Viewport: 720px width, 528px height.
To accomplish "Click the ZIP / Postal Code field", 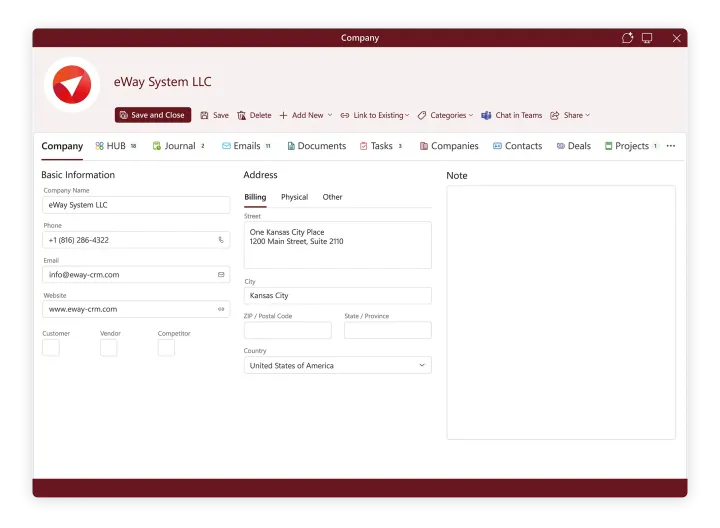I will 288,330.
